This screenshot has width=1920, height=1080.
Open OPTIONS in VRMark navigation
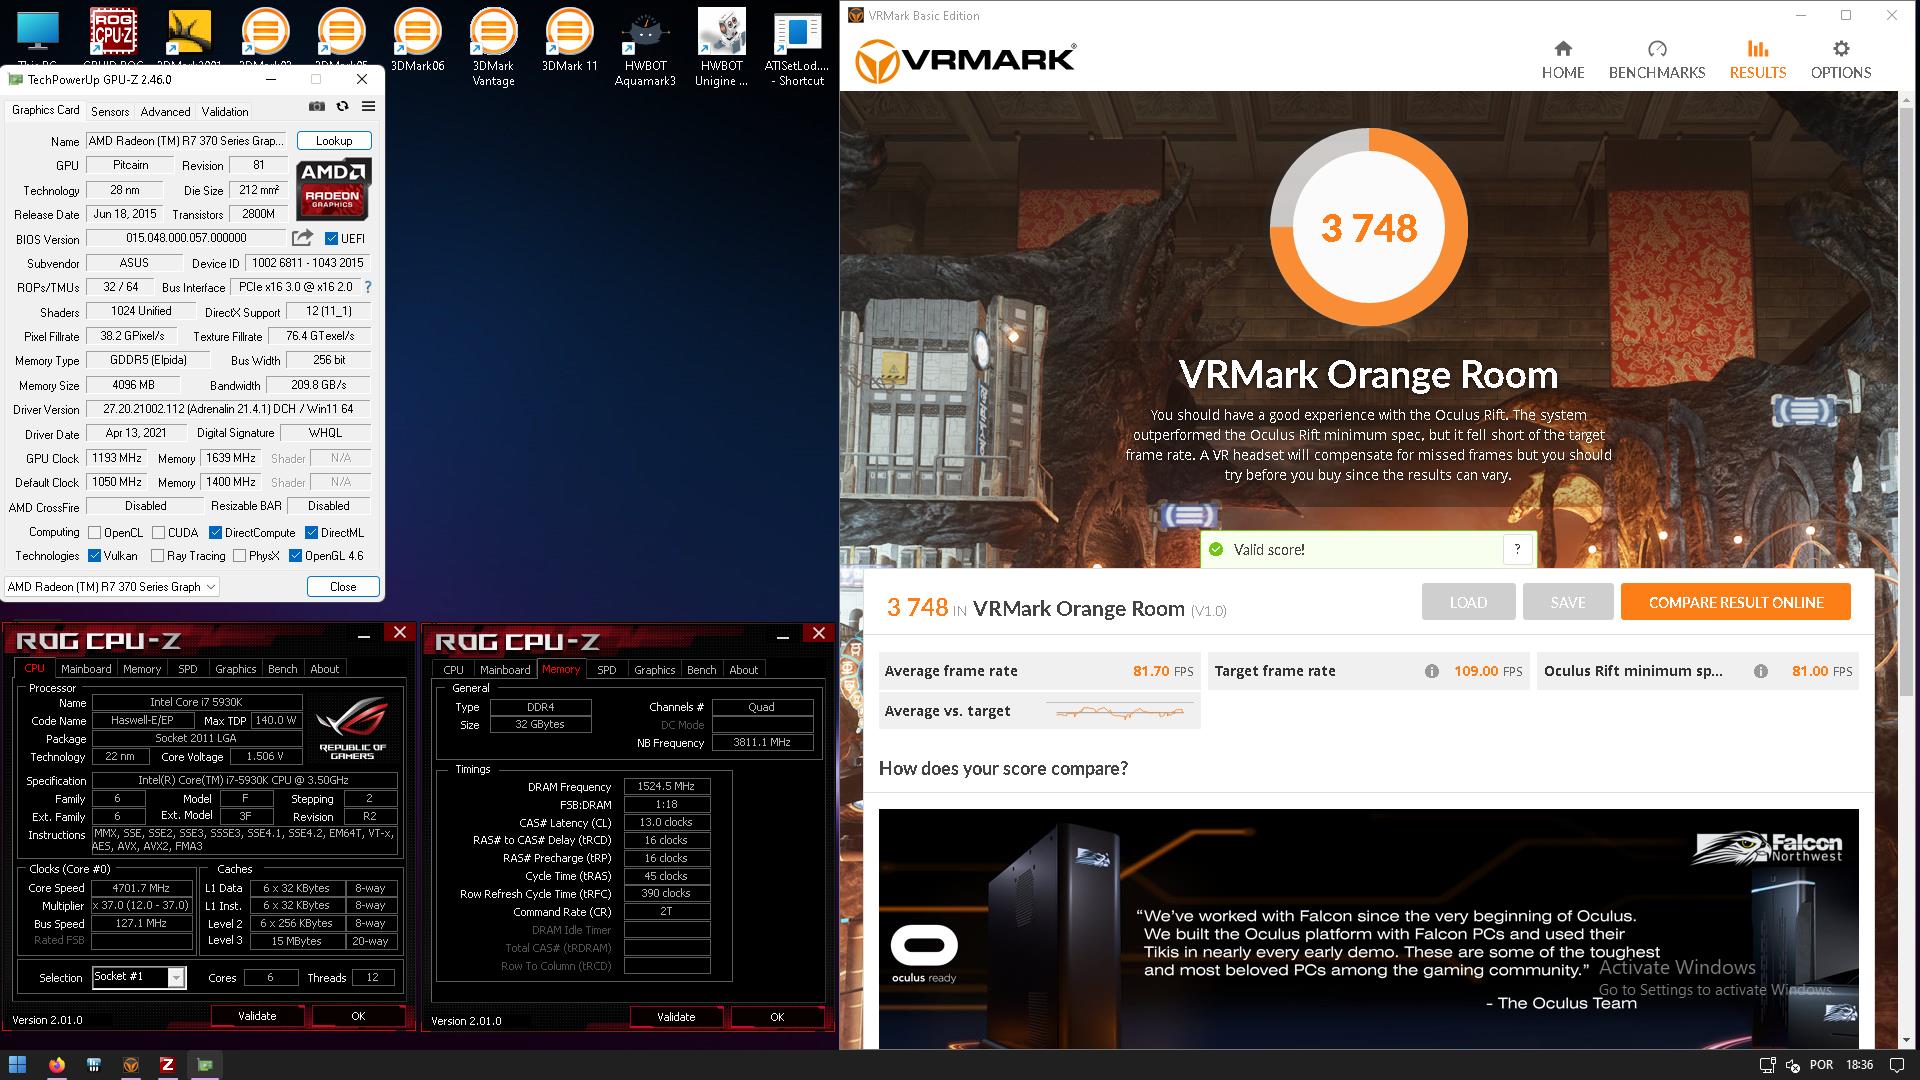[x=1841, y=60]
